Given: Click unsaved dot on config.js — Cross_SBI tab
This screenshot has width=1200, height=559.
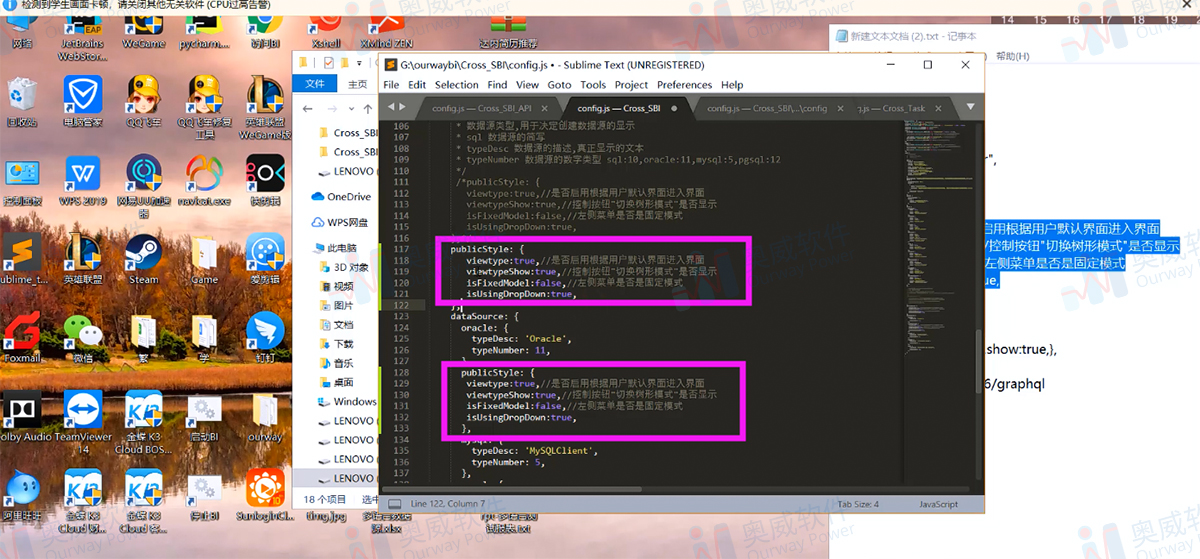Looking at the screenshot, I should 674,108.
